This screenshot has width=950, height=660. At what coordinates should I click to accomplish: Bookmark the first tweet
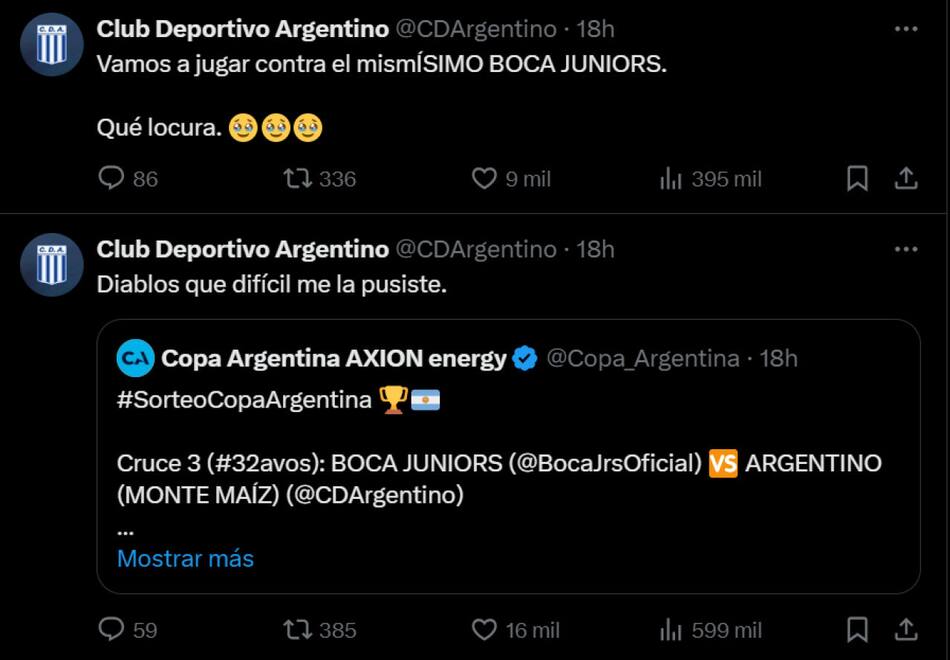click(858, 177)
